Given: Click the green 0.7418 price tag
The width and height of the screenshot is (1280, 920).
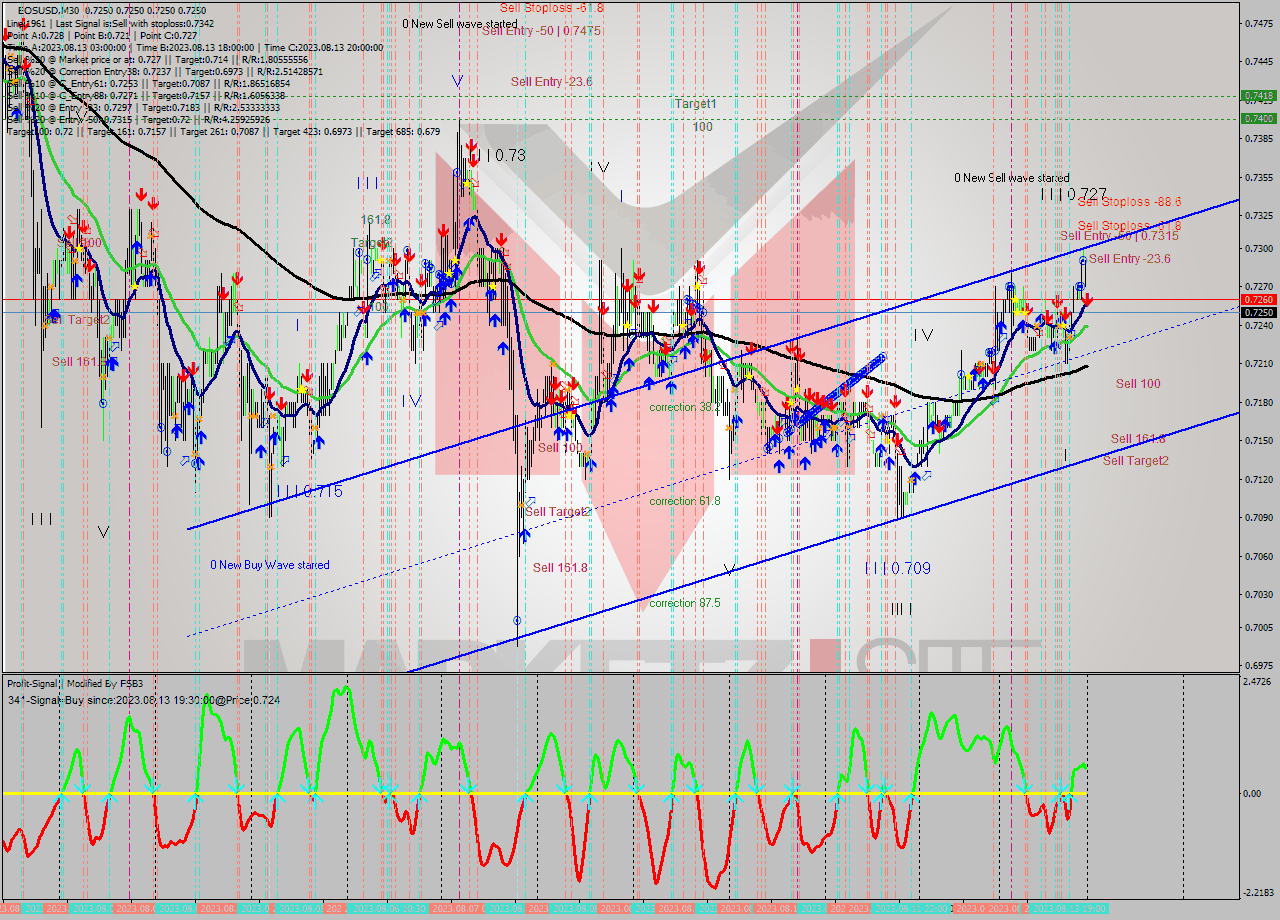Looking at the screenshot, I should tap(1258, 96).
